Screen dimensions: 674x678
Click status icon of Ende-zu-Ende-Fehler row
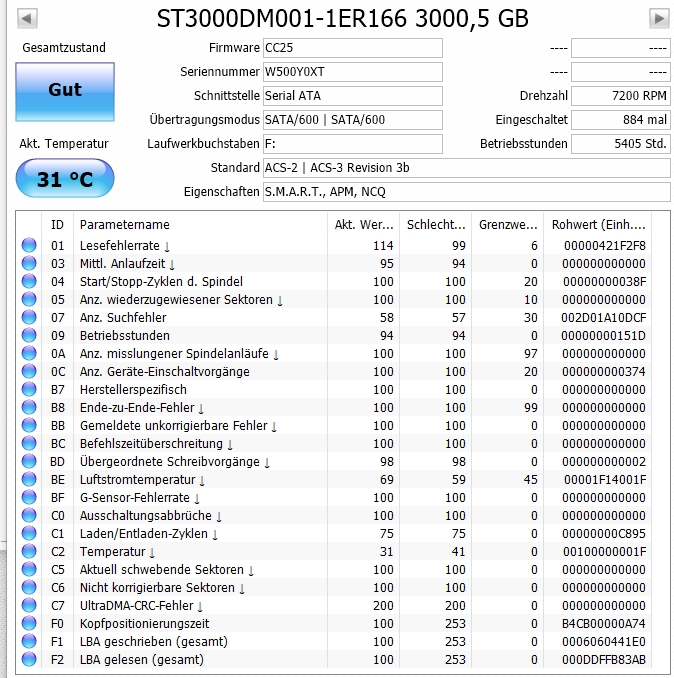click(29, 407)
